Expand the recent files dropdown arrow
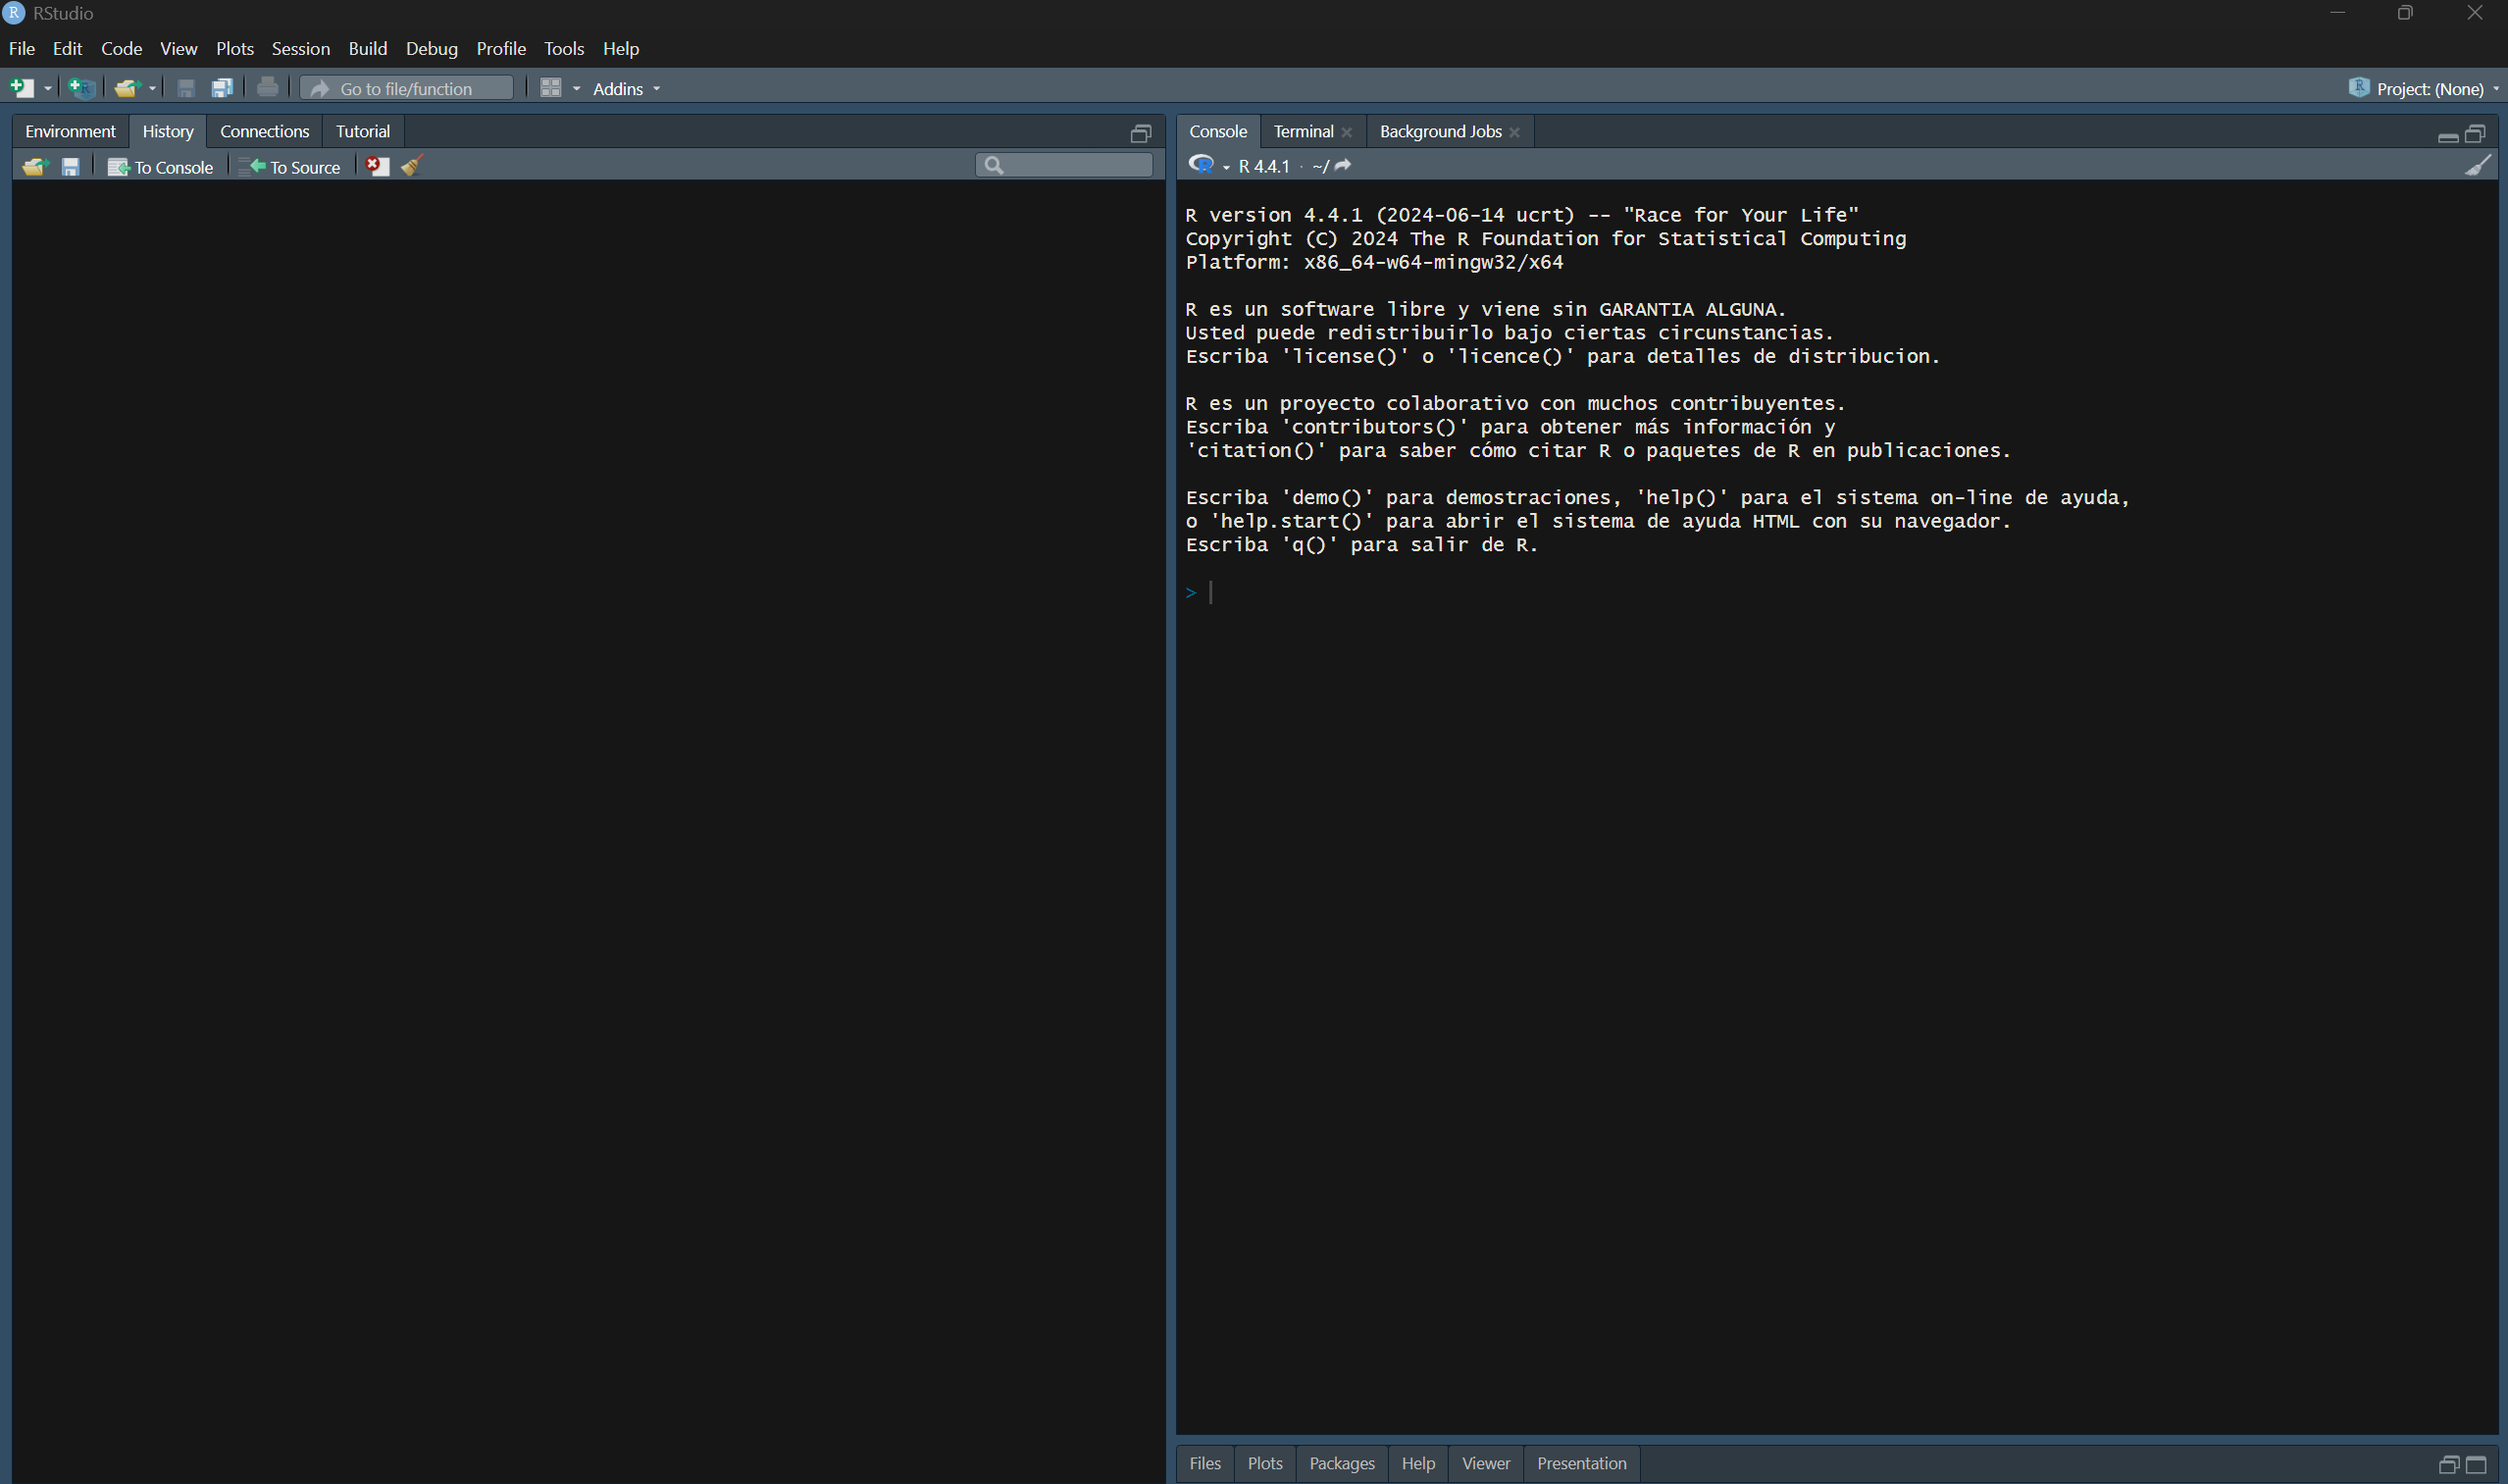2508x1484 pixels. 152,89
